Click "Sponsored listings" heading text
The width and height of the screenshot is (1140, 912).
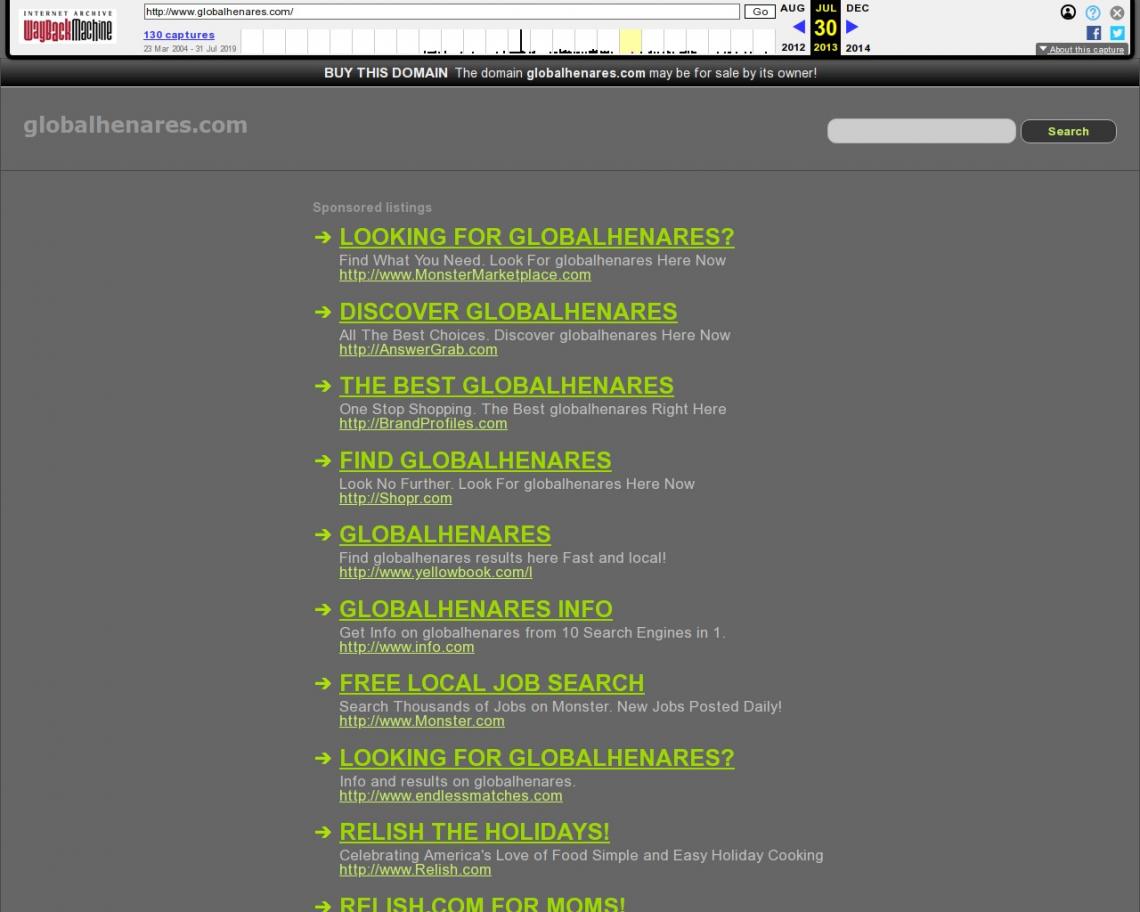tap(372, 208)
